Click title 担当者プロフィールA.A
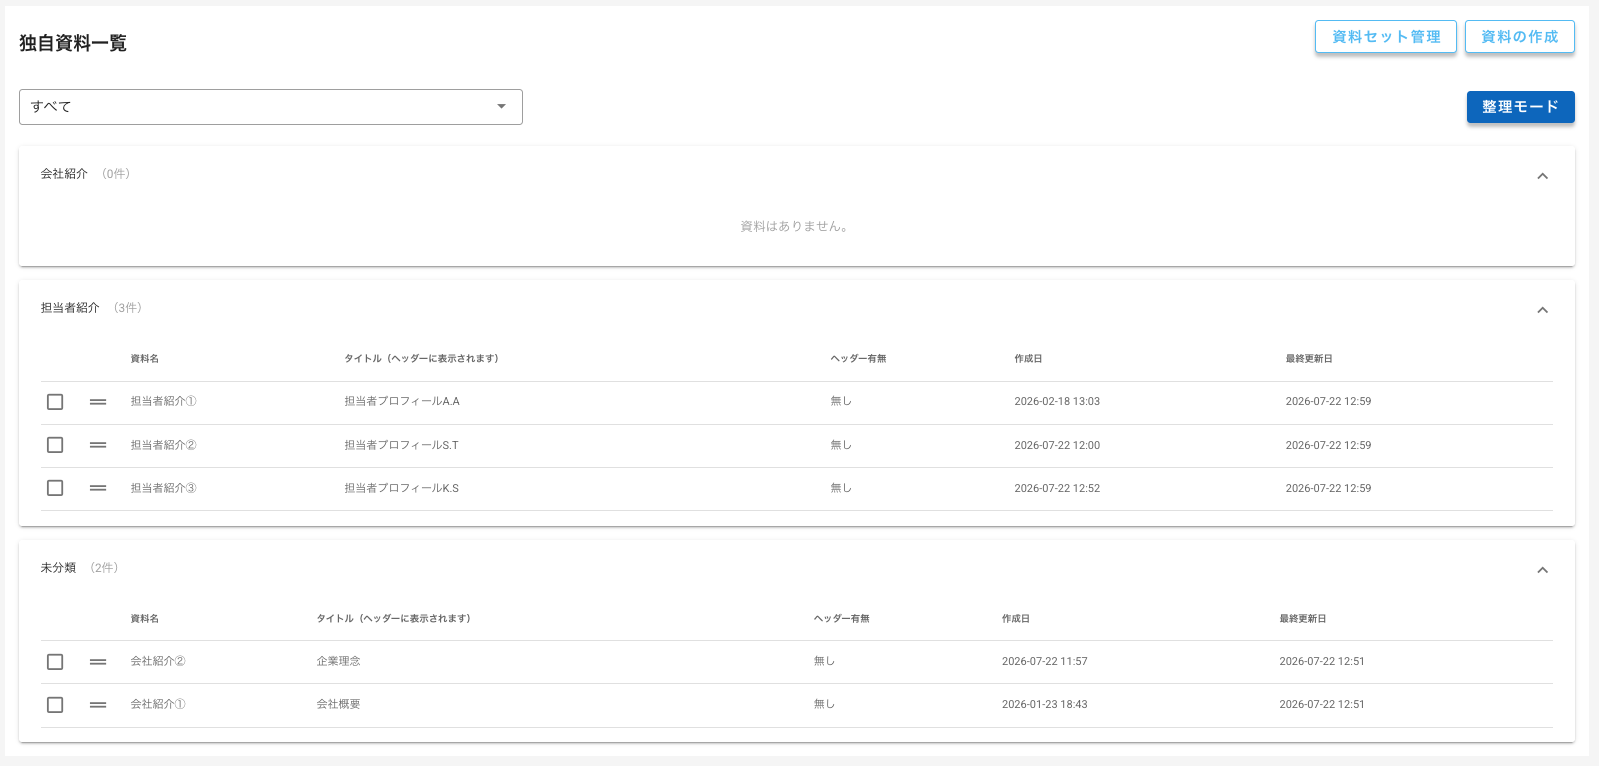Viewport: 1599px width, 766px height. 402,402
